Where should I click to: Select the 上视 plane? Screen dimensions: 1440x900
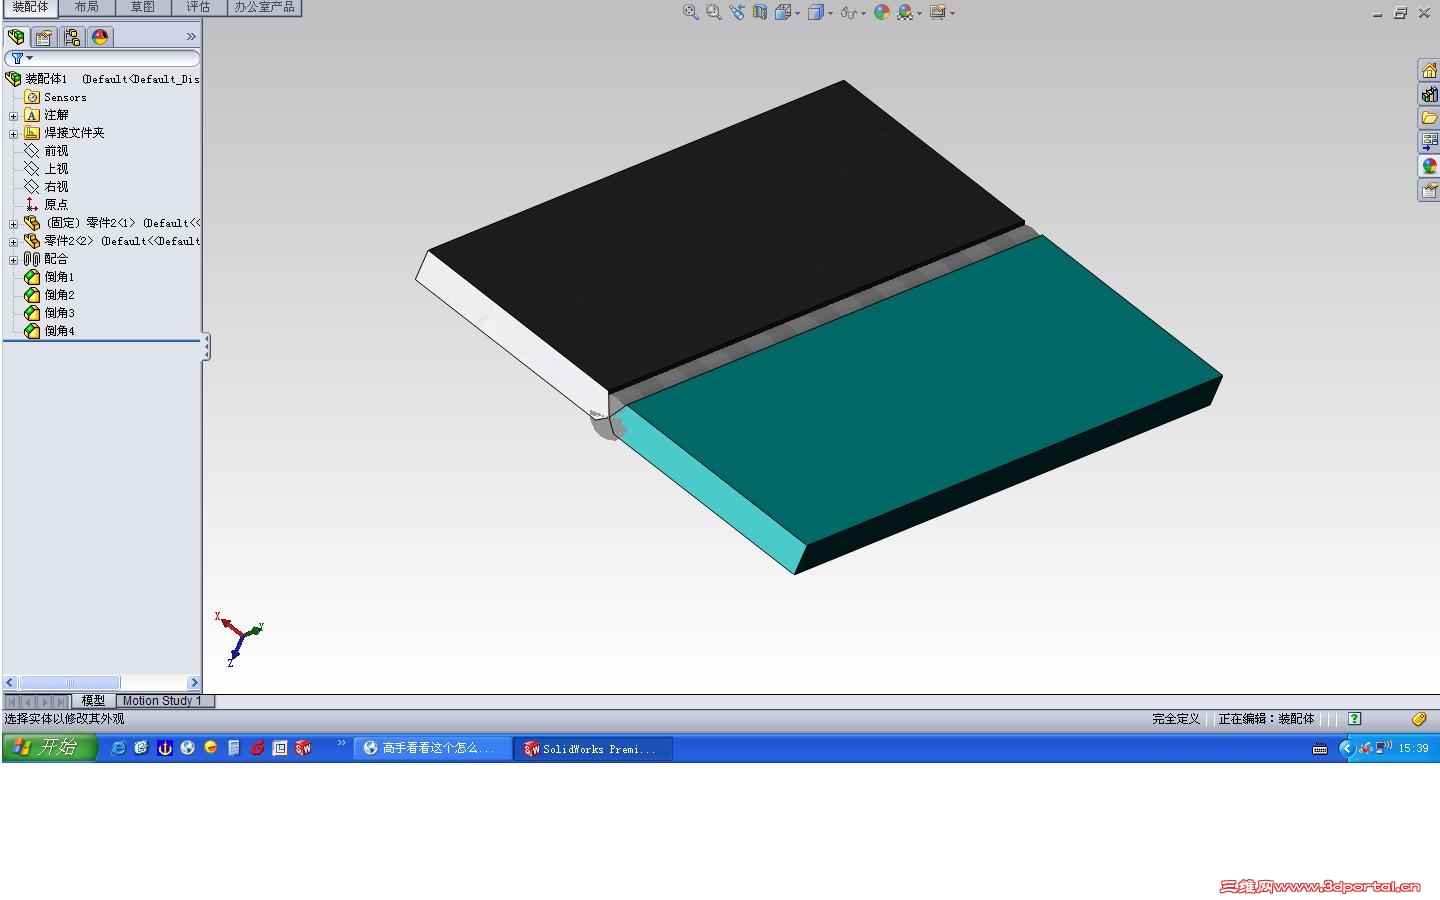pos(56,169)
